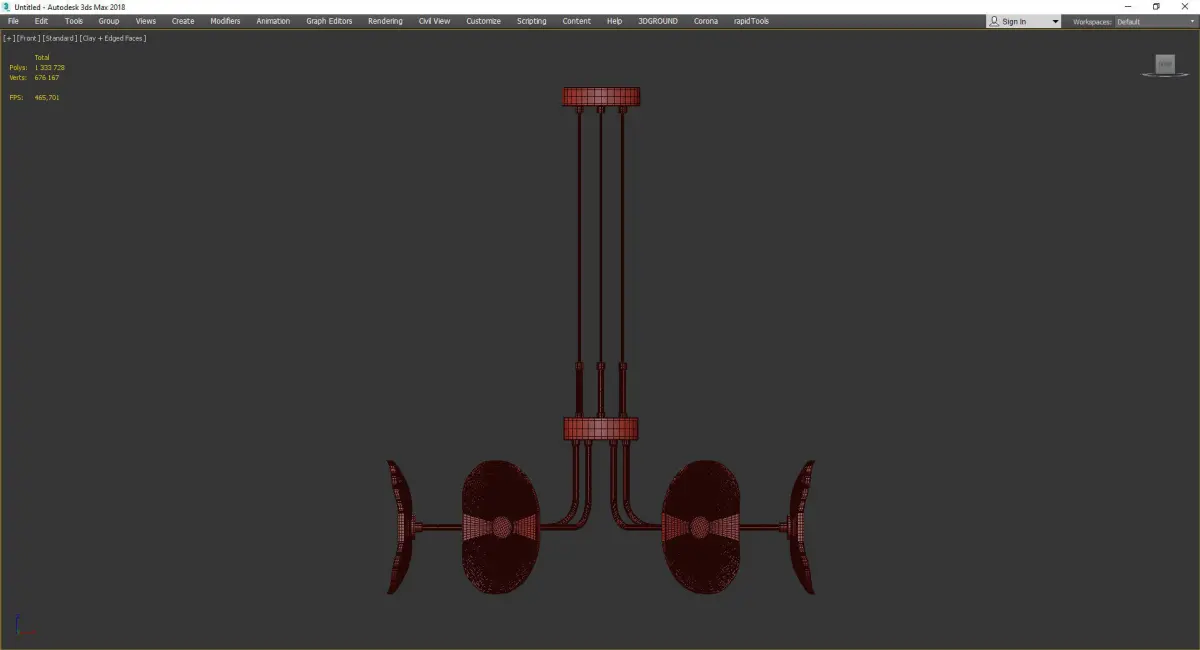This screenshot has width=1200, height=650.
Task: Open the Create menu
Action: pos(183,21)
